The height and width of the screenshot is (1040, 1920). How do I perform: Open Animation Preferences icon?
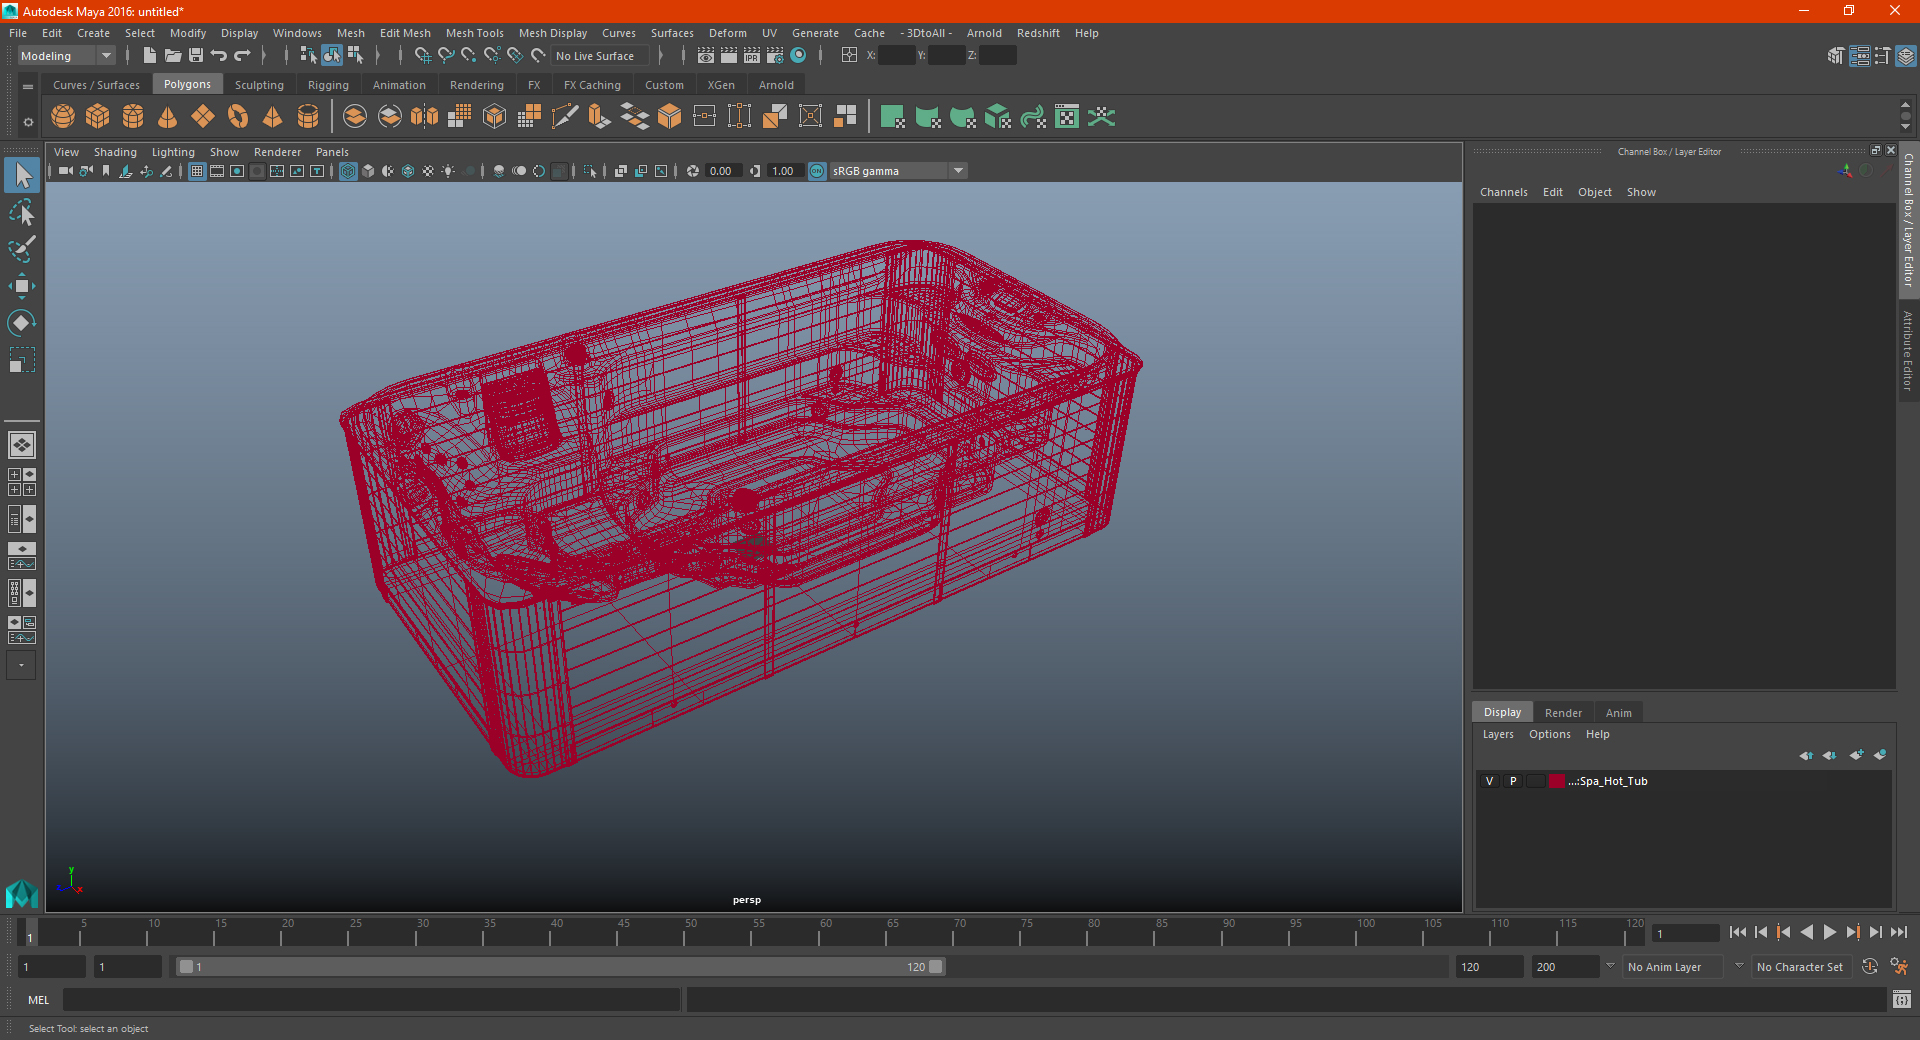point(1899,967)
